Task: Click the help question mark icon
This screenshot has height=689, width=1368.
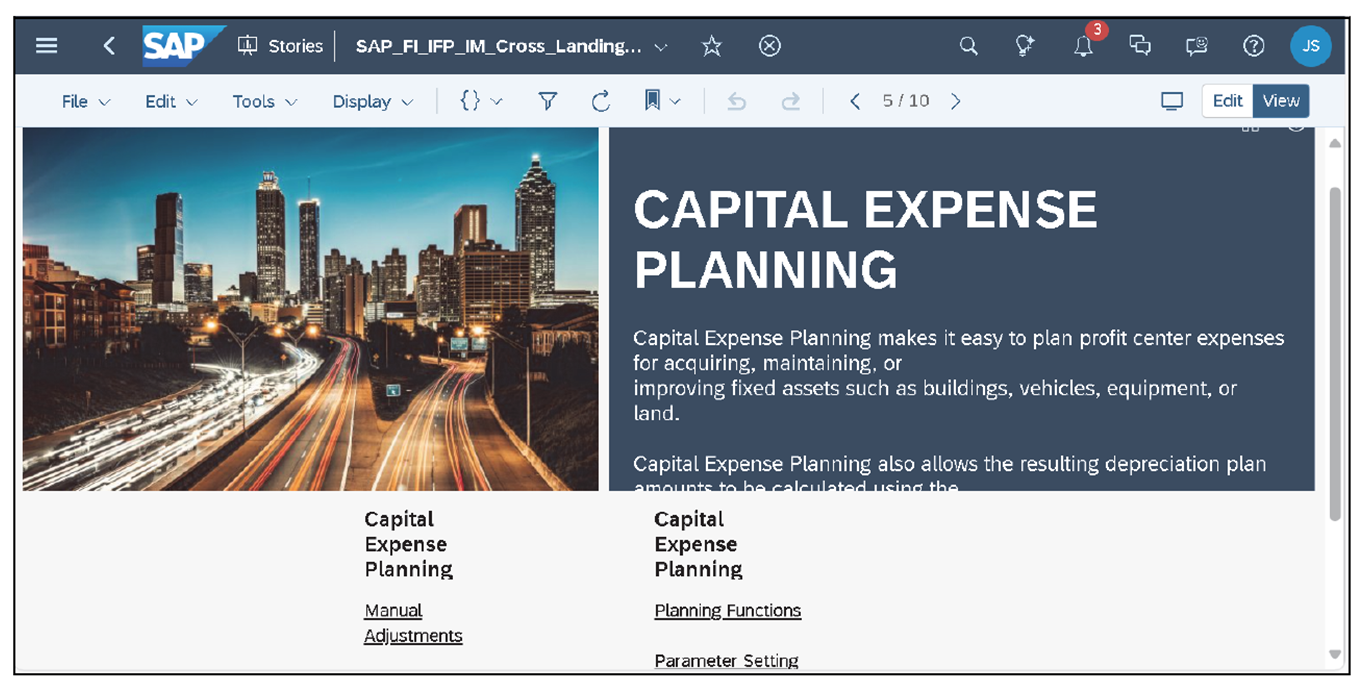Action: pyautogui.click(x=1253, y=46)
